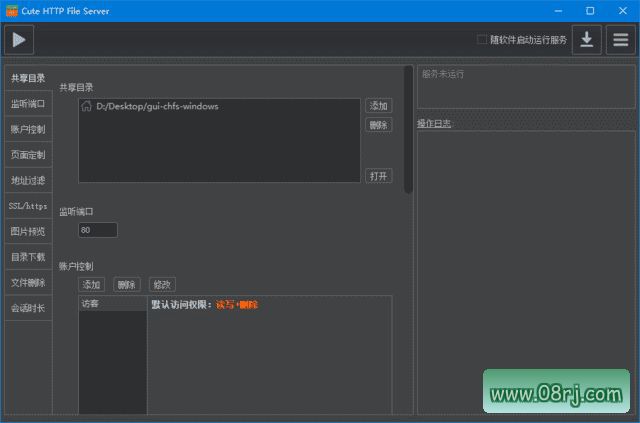
Task: Click the 打开 button
Action: (378, 176)
